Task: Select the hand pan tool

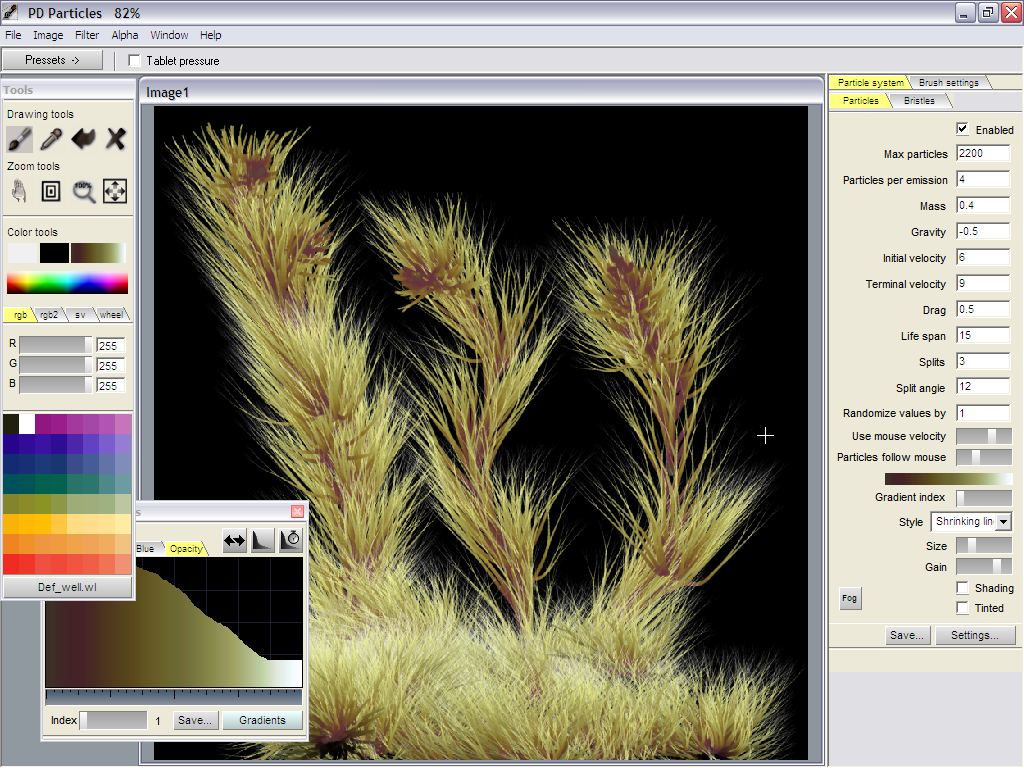Action: coord(19,191)
